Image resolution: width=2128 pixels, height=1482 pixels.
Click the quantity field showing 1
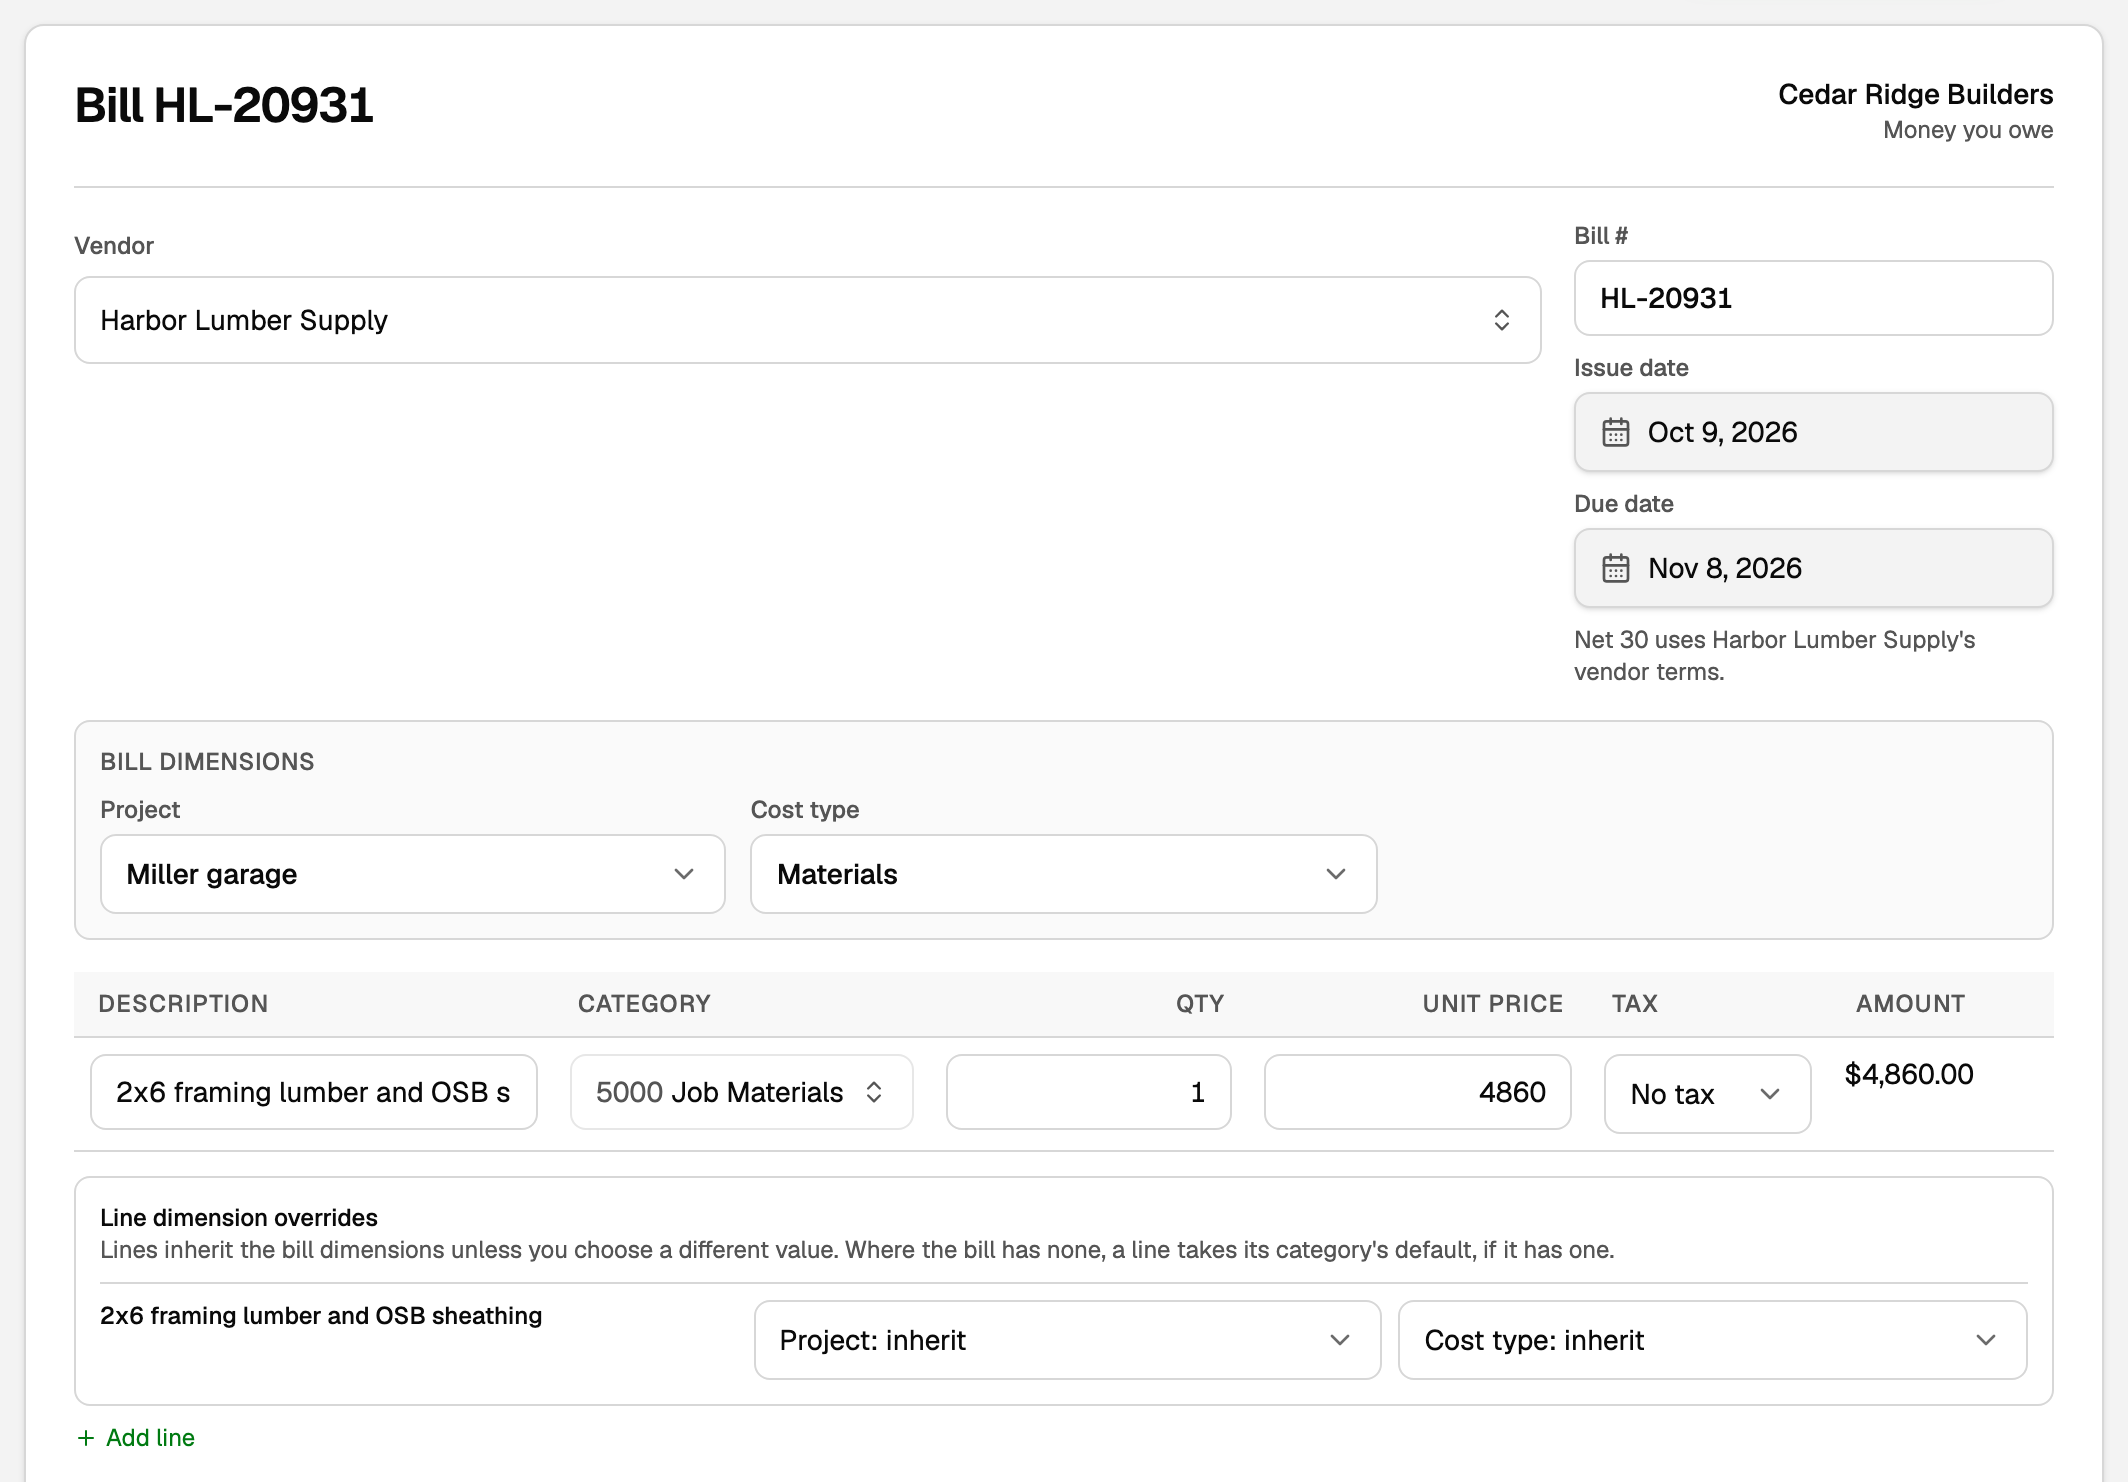click(1088, 1092)
